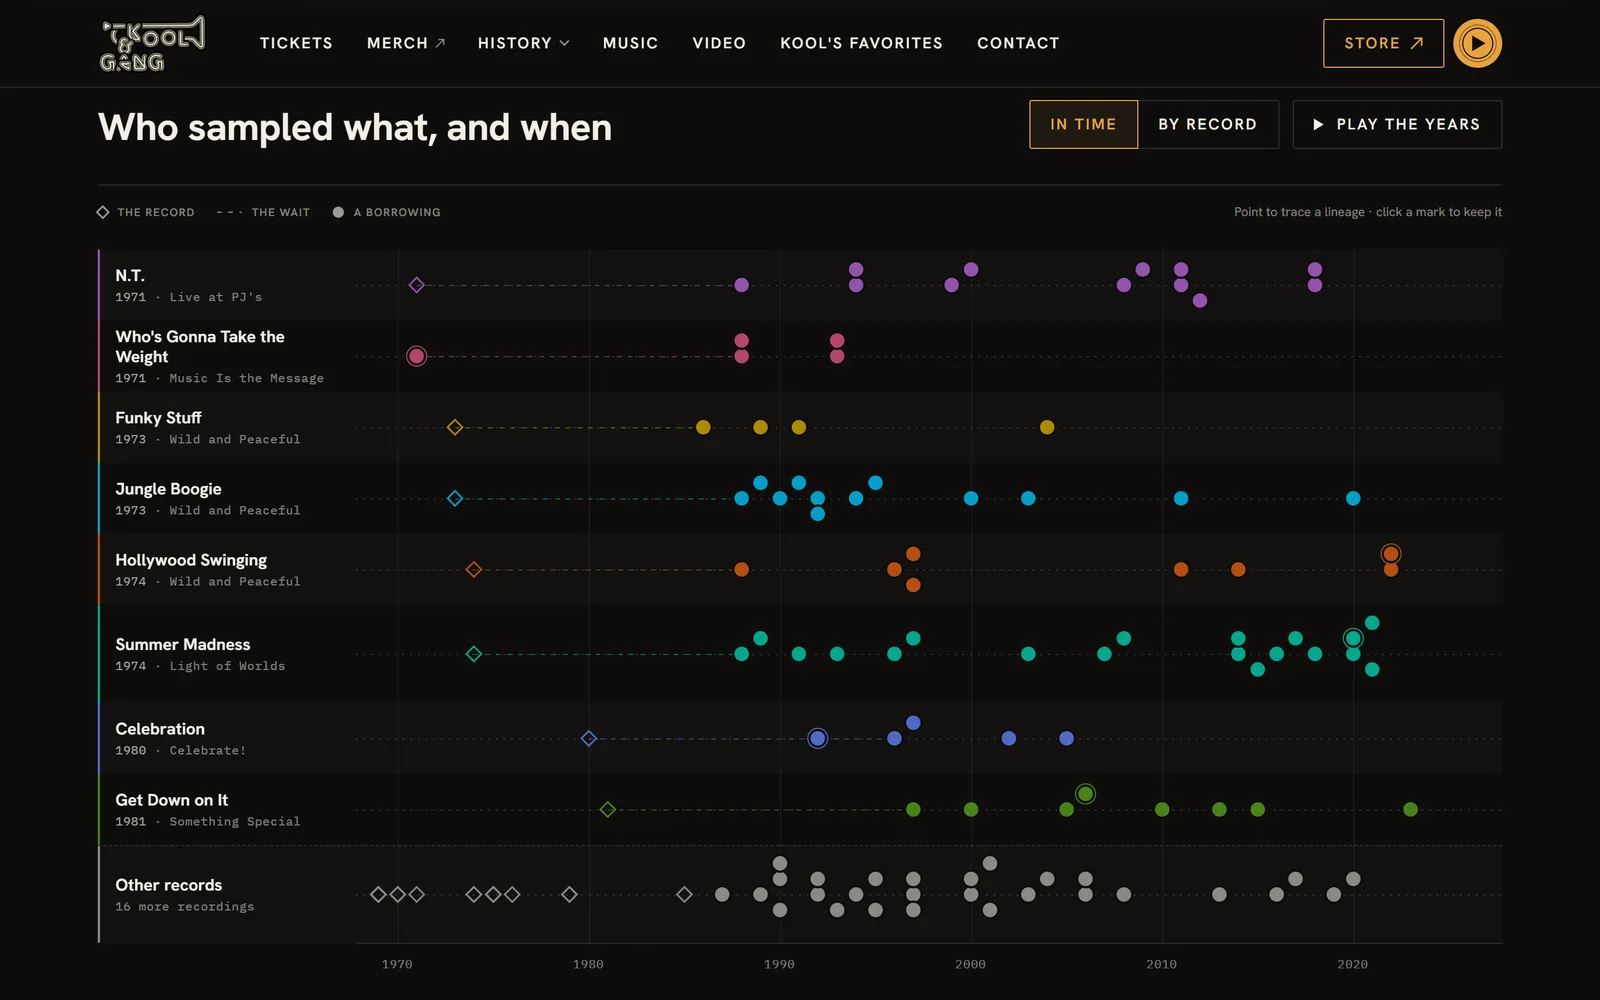Open the Video nav item

click(719, 43)
